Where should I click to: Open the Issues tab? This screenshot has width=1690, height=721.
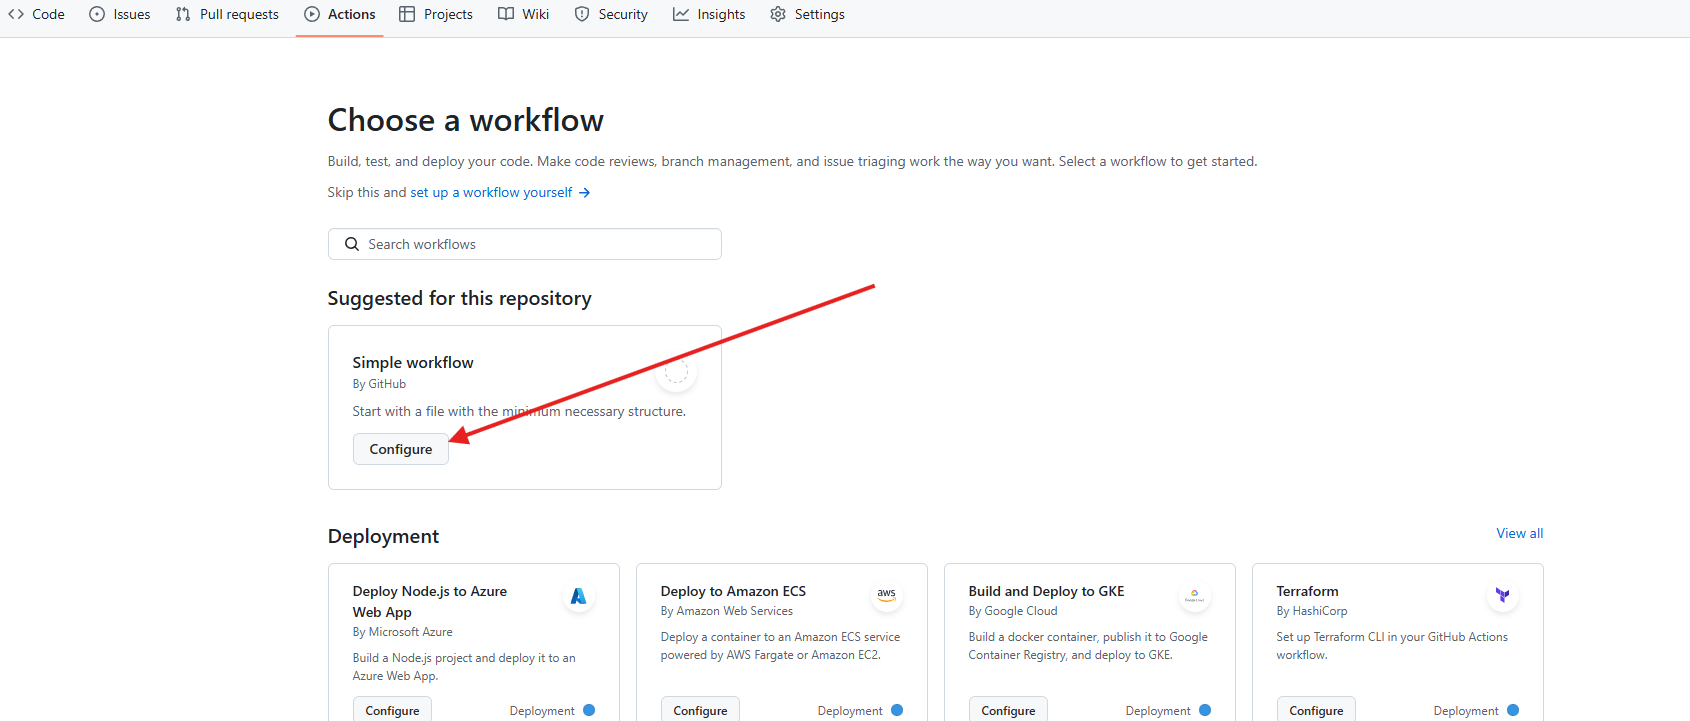pyautogui.click(x=120, y=14)
